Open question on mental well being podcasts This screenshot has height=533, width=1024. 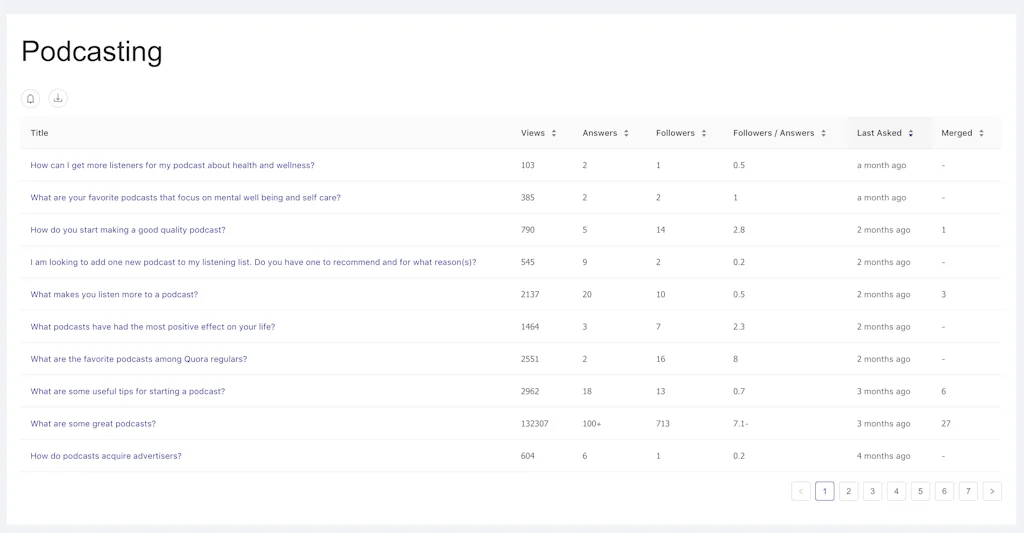(x=185, y=197)
